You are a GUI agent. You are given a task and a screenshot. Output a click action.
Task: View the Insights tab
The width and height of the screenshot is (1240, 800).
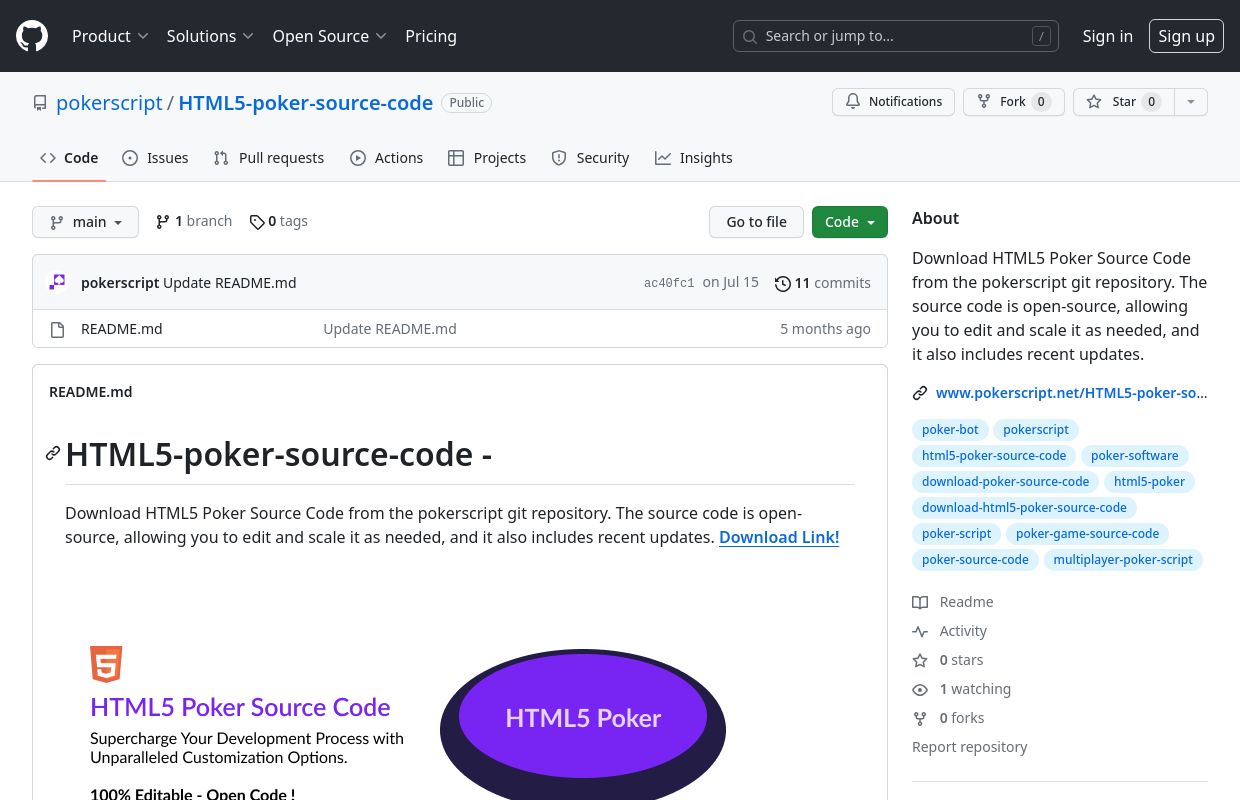pyautogui.click(x=694, y=158)
